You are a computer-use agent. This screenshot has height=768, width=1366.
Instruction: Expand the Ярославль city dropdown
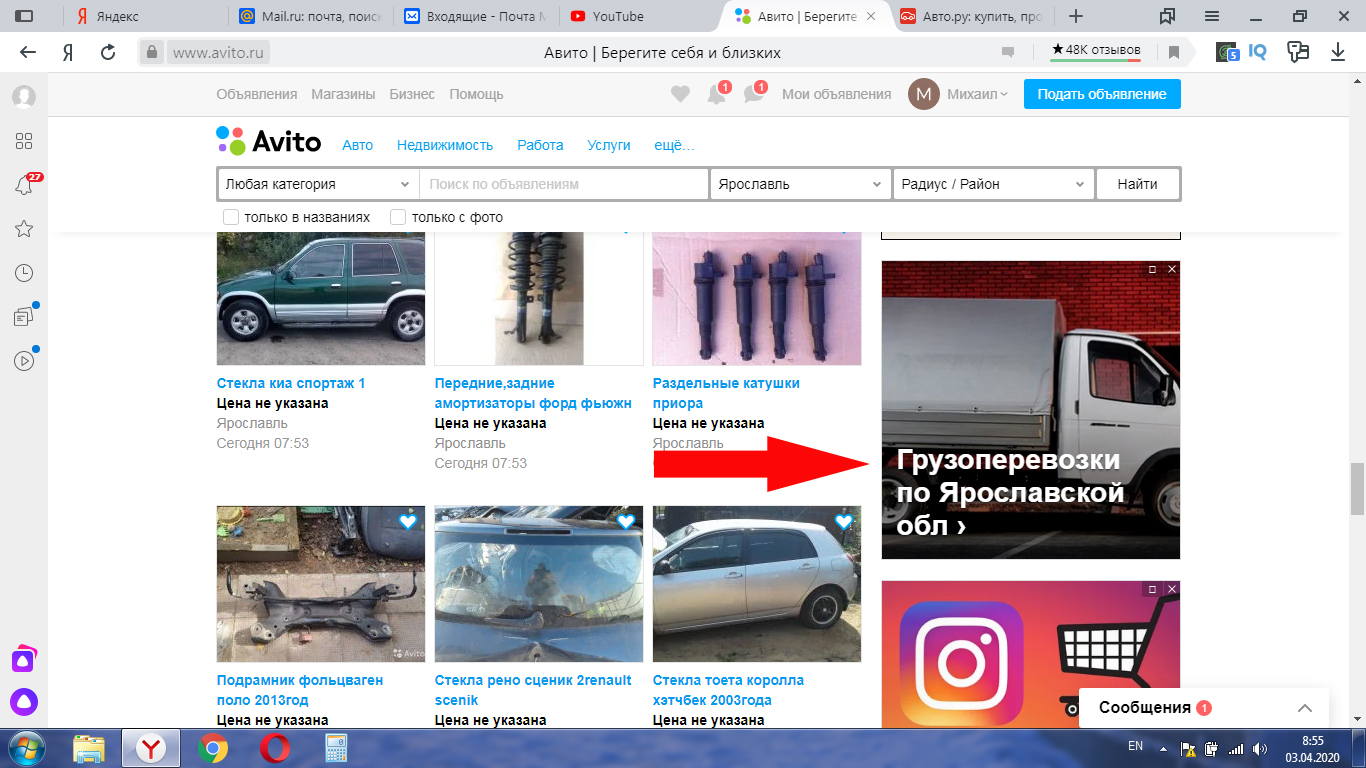tap(799, 184)
